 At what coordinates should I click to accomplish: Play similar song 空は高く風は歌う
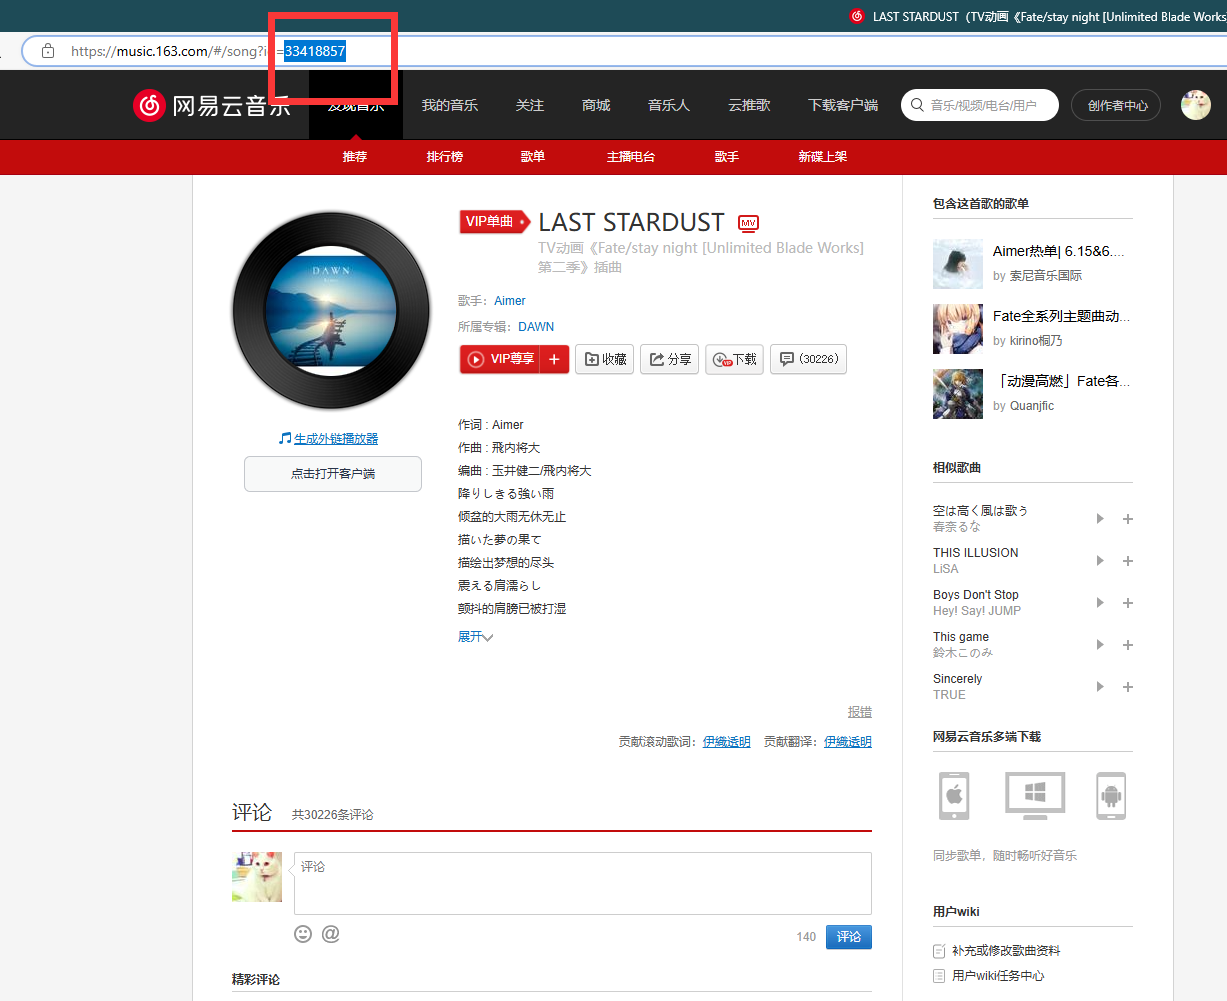click(x=1100, y=519)
